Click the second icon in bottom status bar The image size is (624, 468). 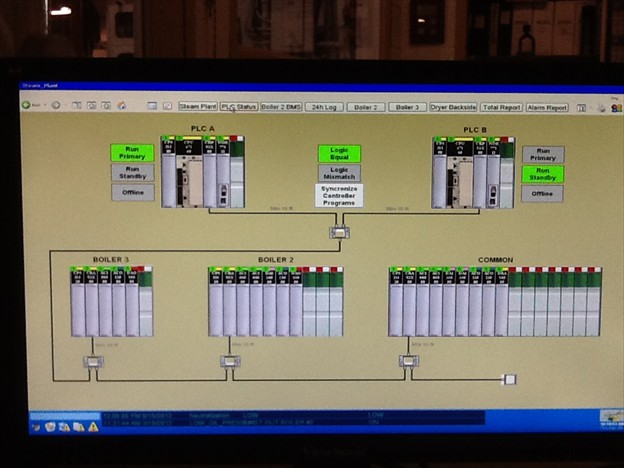tap(50, 427)
